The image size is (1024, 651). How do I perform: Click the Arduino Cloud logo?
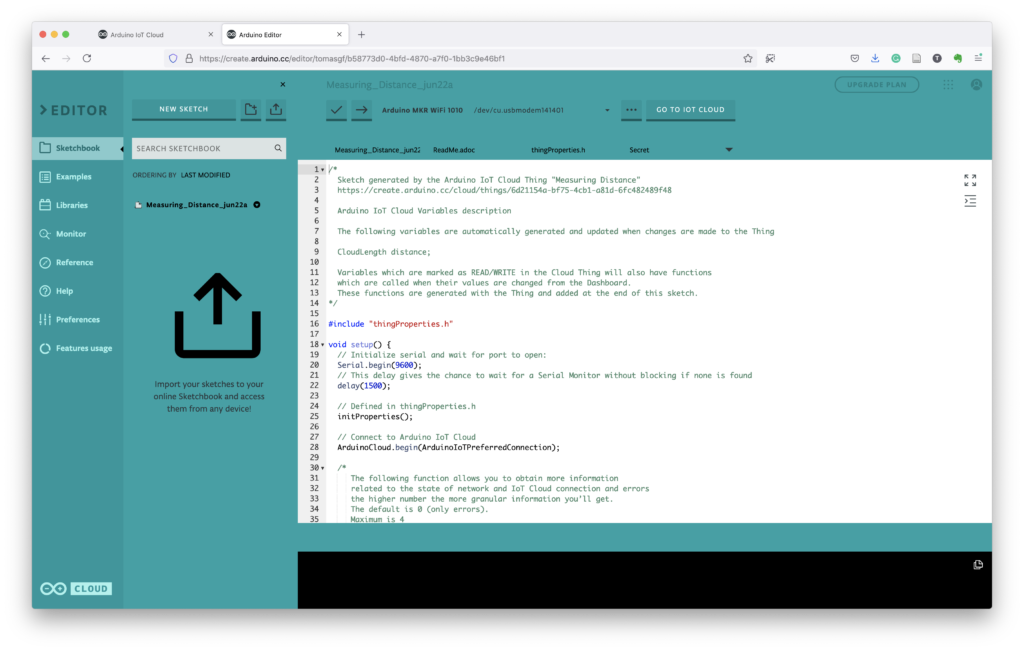(76, 588)
